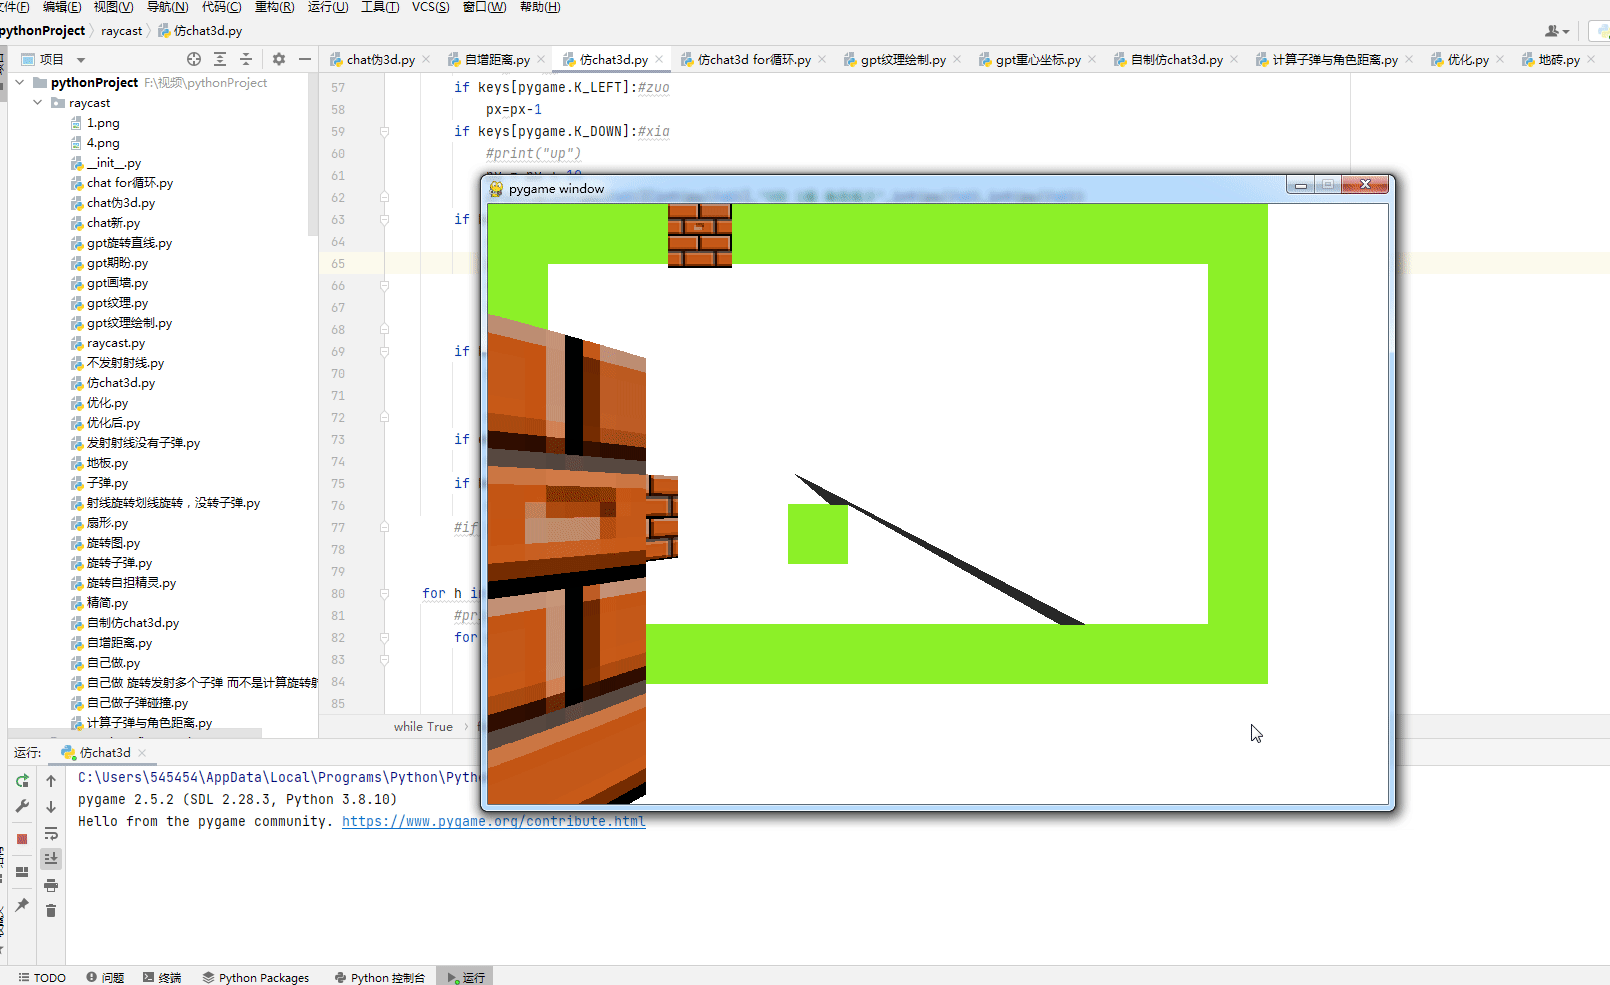Click line number 65 in the gutter
1610x985 pixels.
pyautogui.click(x=338, y=263)
